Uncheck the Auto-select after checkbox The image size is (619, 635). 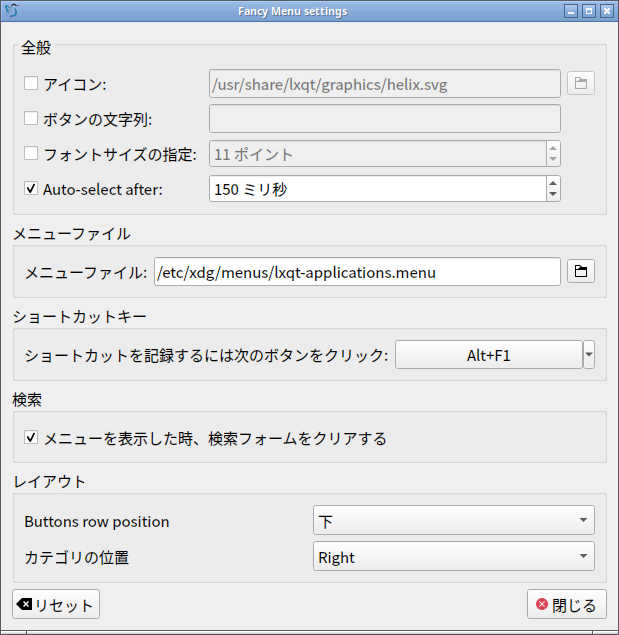tap(31, 188)
